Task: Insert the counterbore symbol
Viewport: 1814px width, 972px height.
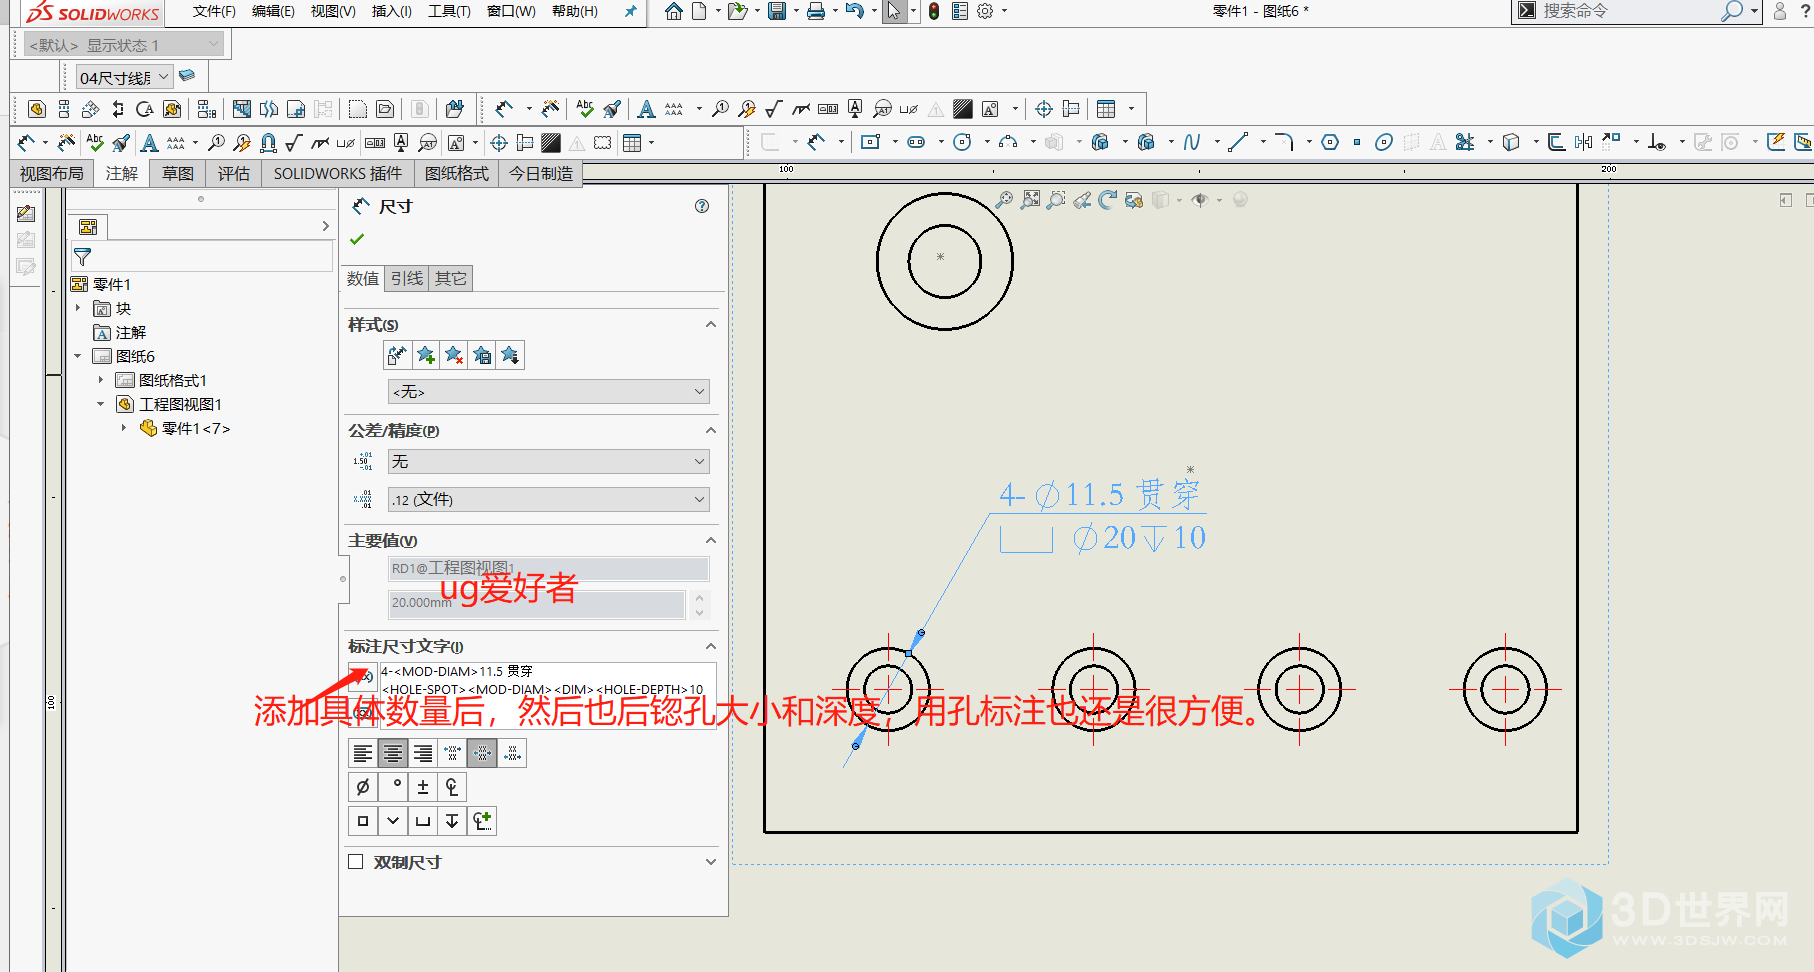Action: point(423,821)
